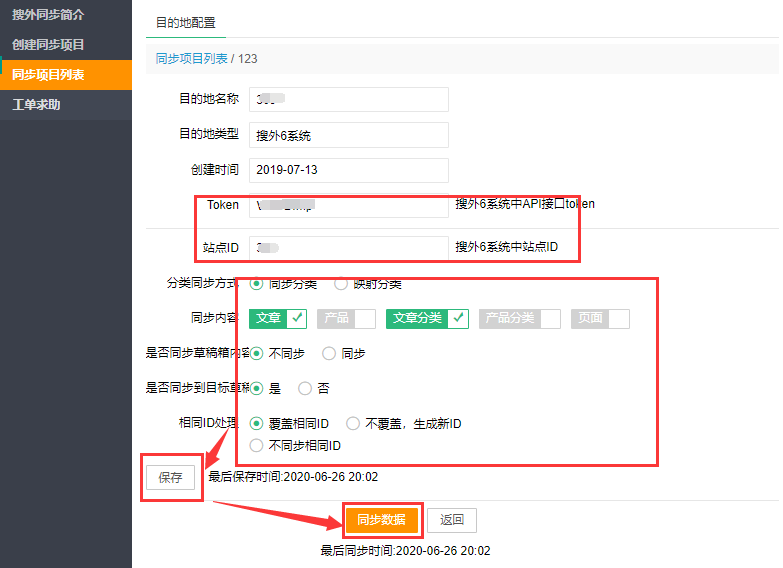Click the 目的地类型 input field

[348, 135]
